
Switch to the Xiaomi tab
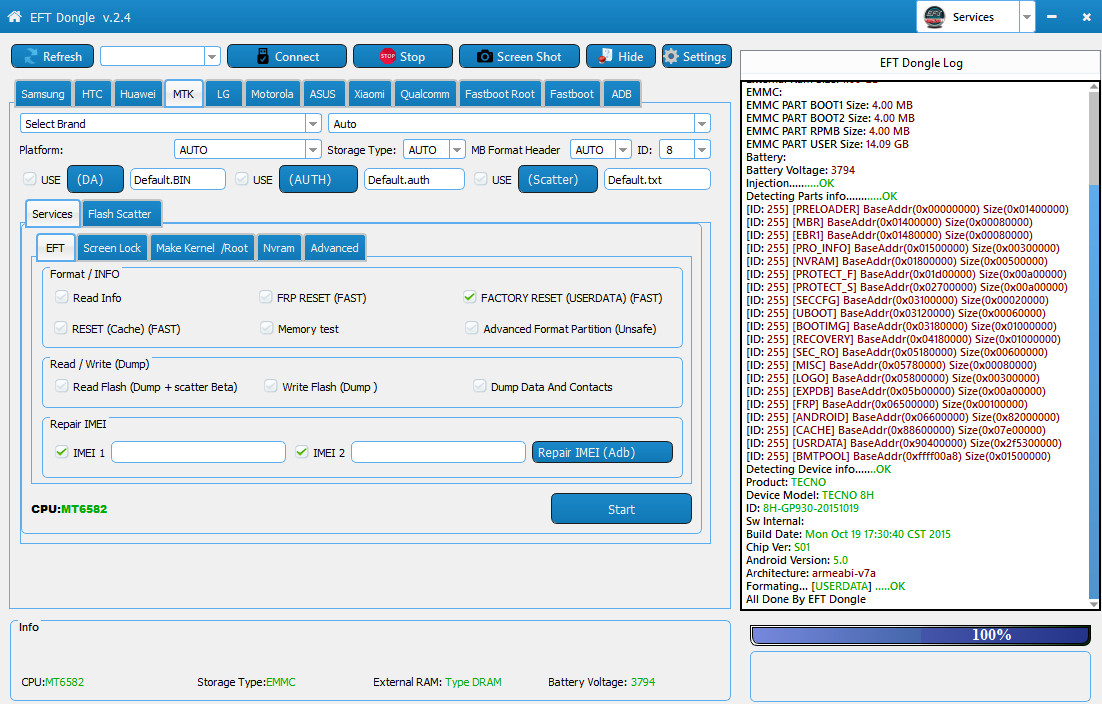tap(369, 93)
